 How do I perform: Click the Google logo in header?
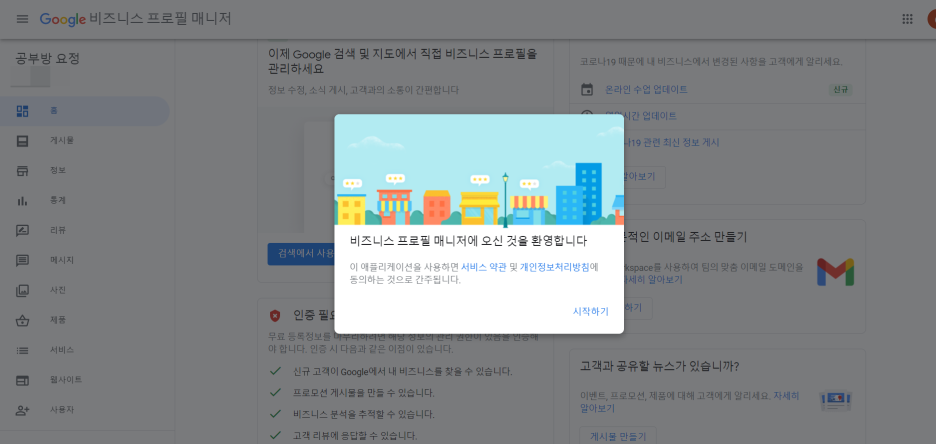(63, 19)
